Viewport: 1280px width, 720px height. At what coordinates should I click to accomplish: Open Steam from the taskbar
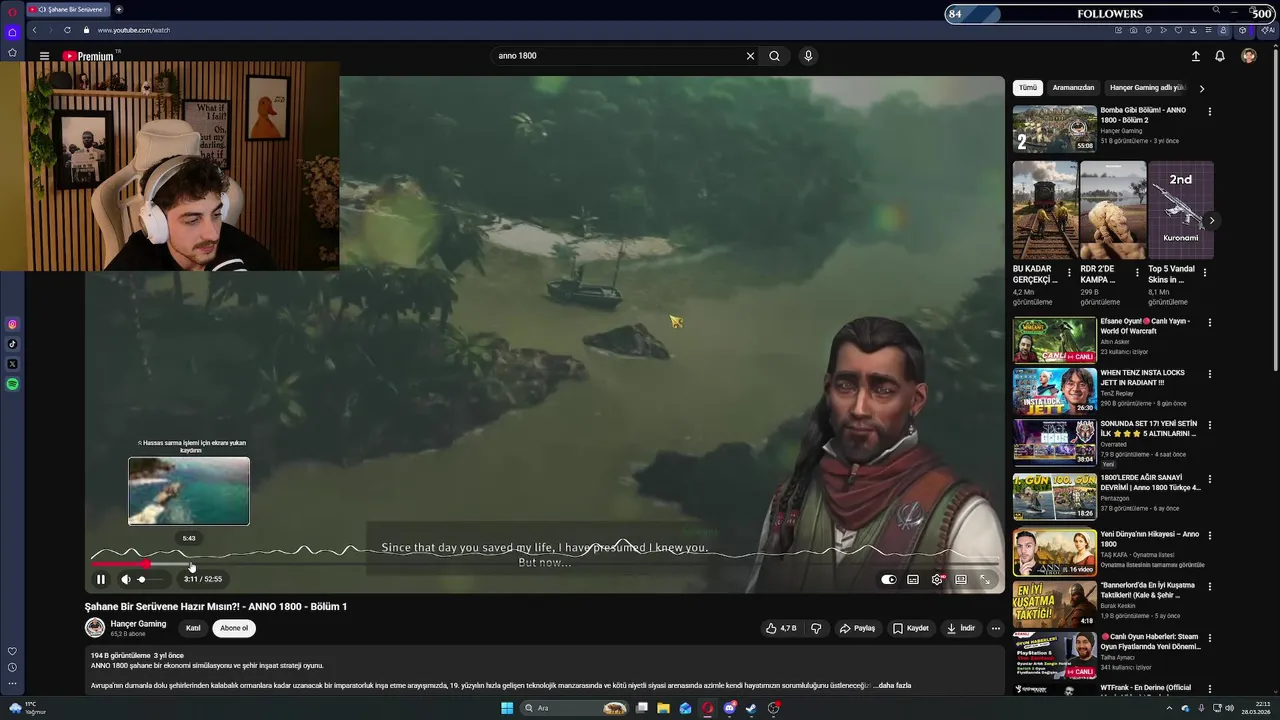[751, 708]
